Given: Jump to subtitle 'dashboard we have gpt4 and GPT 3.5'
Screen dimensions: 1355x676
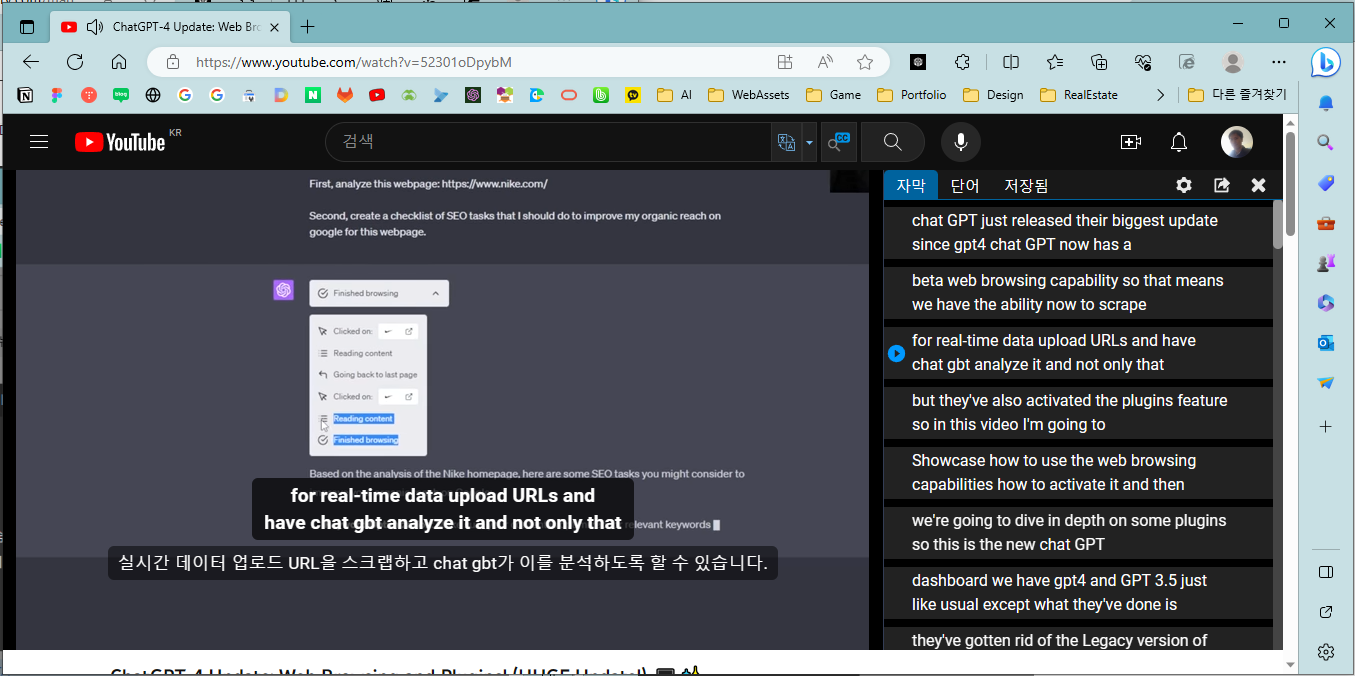Looking at the screenshot, I should point(1078,592).
